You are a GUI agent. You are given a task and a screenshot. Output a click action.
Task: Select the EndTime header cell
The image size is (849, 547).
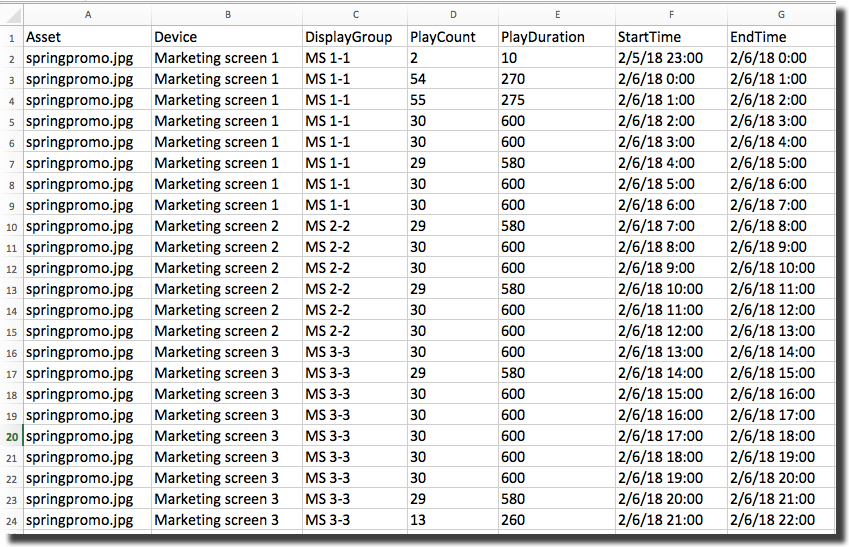click(x=780, y=37)
